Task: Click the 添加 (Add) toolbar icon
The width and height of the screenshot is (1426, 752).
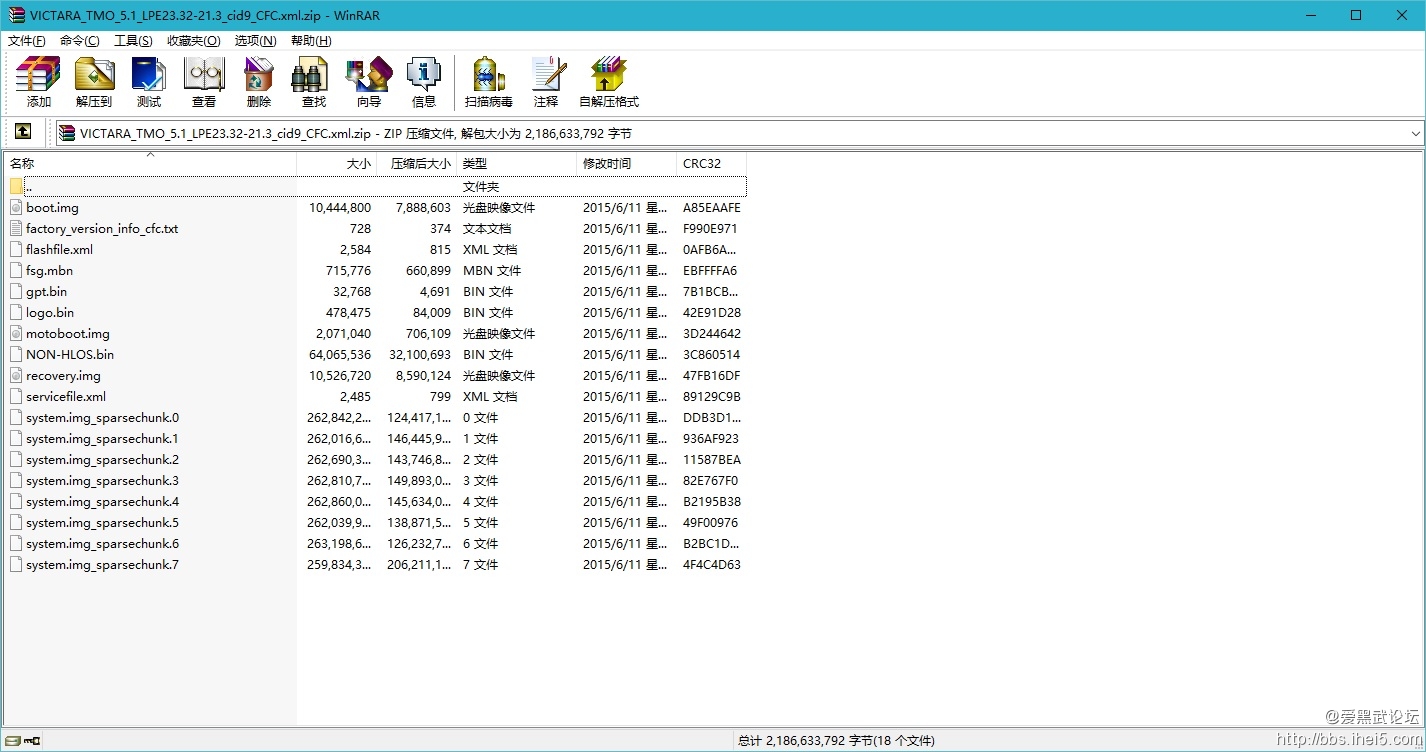Action: tap(38, 74)
